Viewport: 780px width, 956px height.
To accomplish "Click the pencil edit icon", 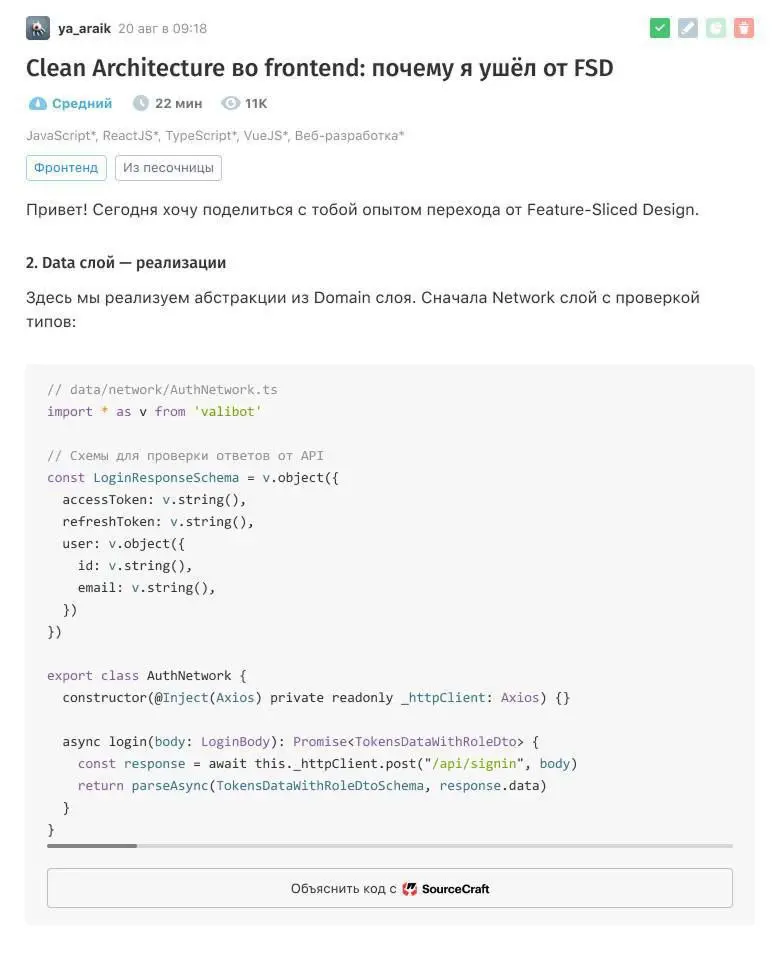I will point(687,28).
